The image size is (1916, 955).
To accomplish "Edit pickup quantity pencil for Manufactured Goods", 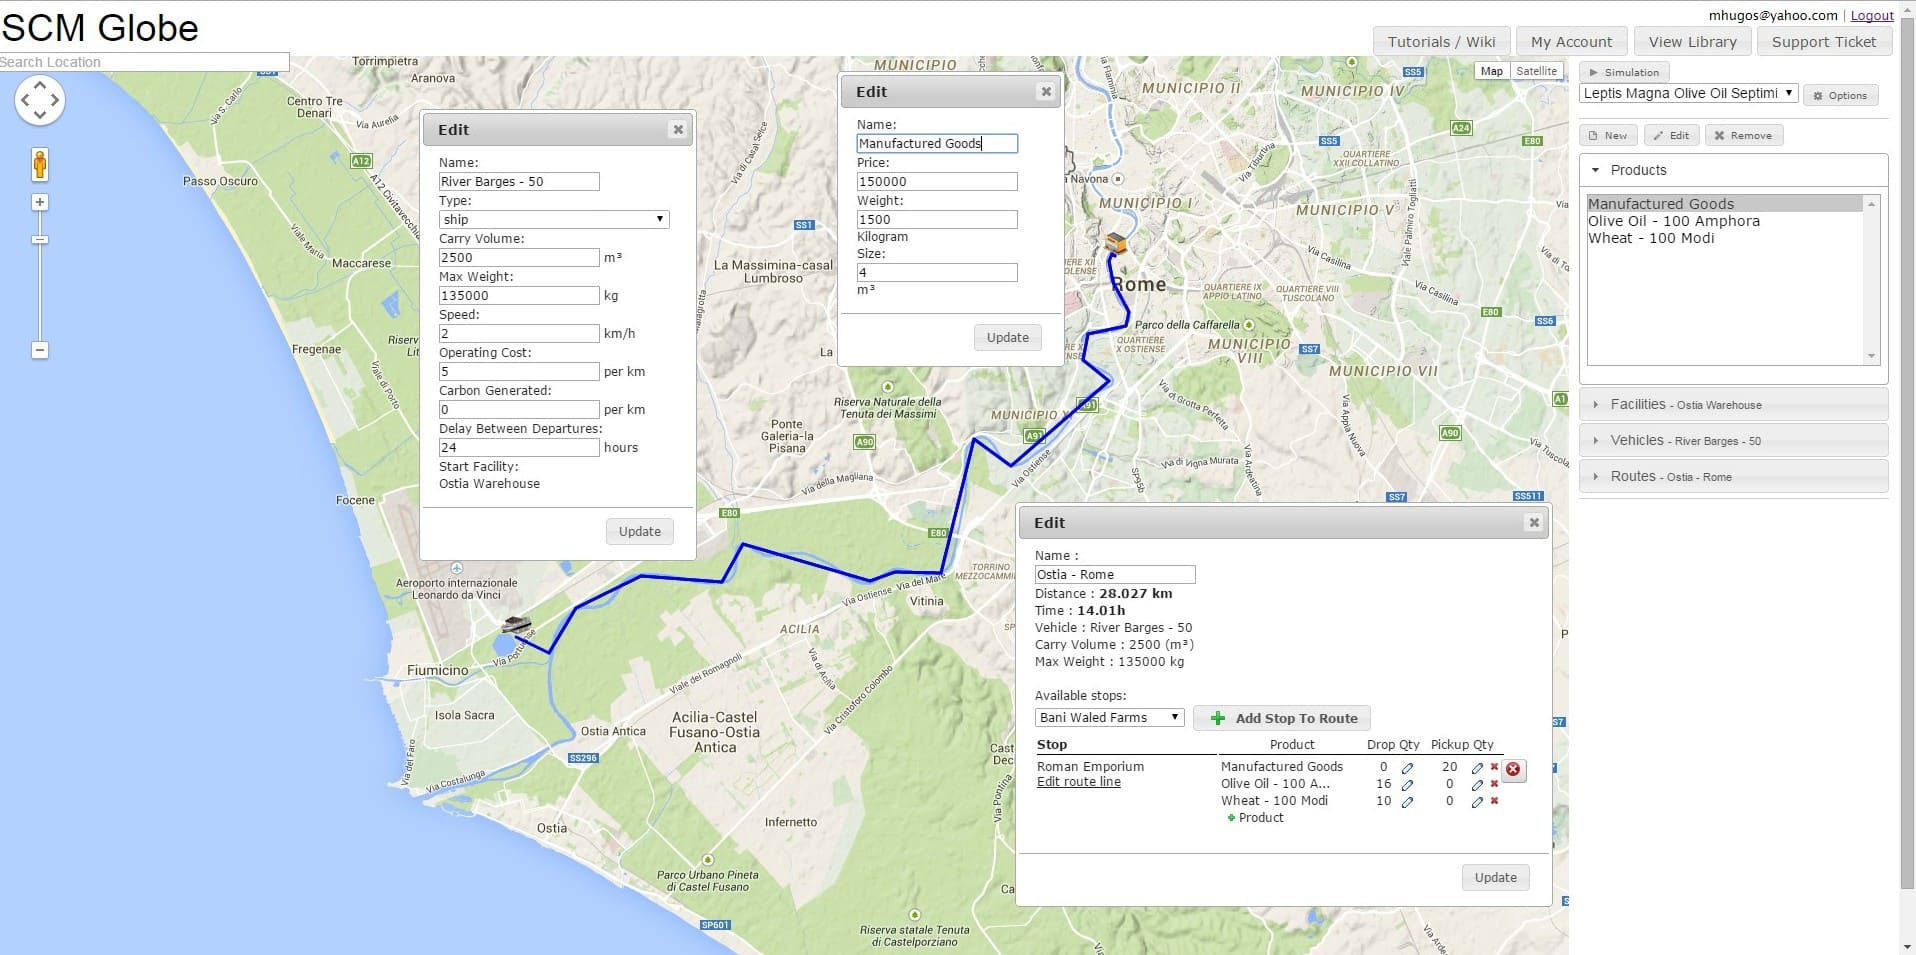I will 1477,768.
